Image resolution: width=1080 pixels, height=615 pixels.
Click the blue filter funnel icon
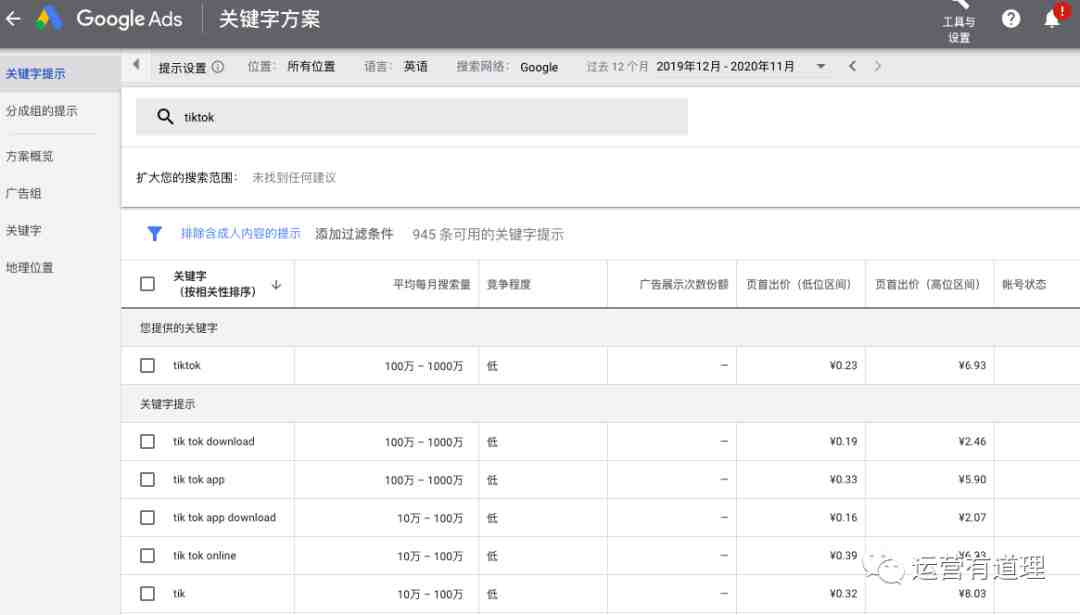coord(154,234)
